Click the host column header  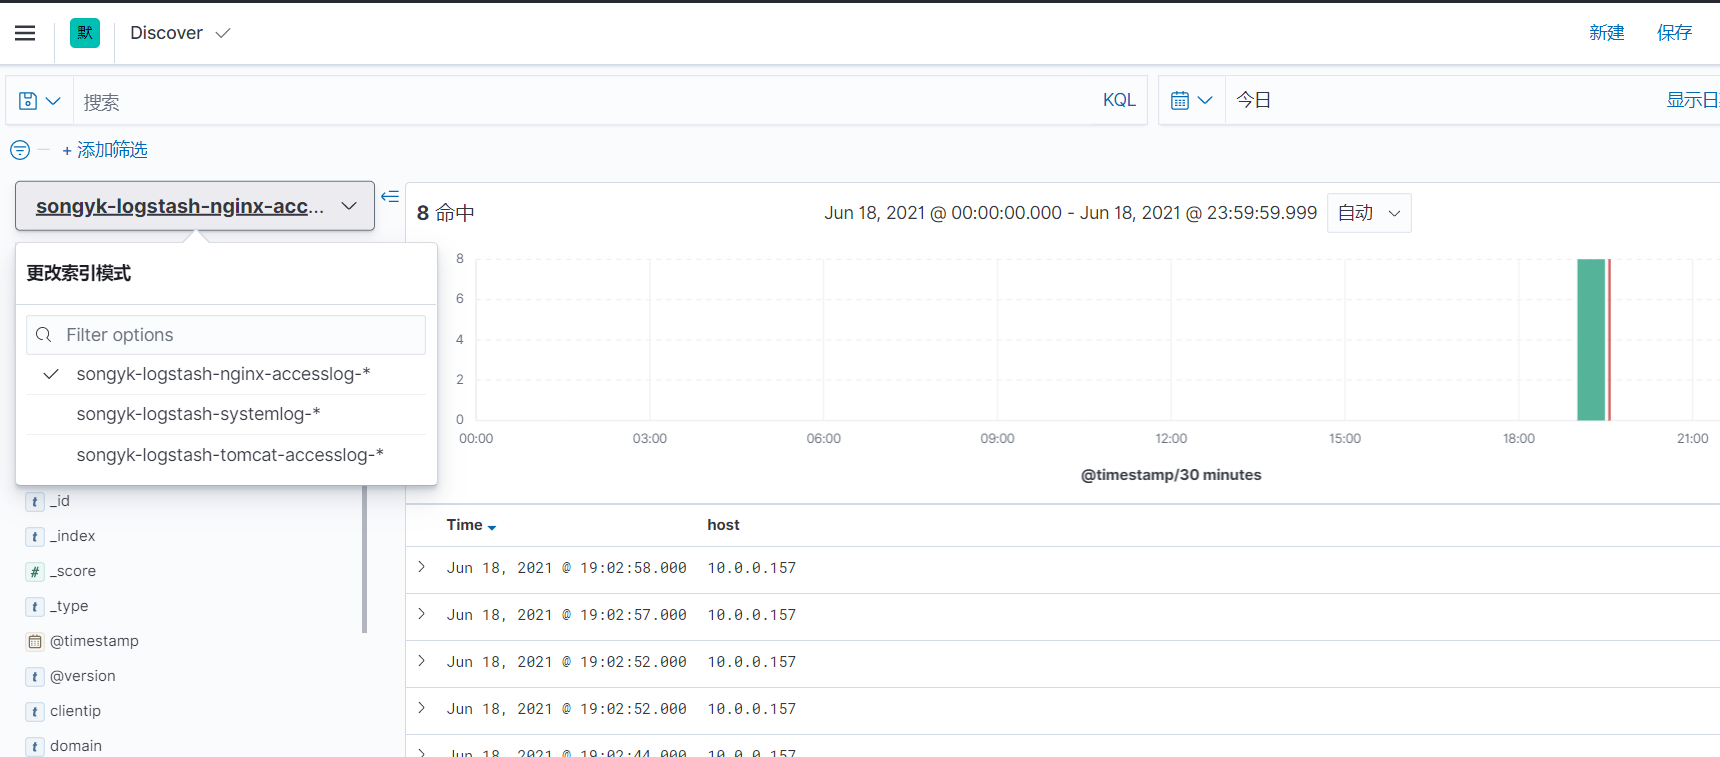pos(723,525)
